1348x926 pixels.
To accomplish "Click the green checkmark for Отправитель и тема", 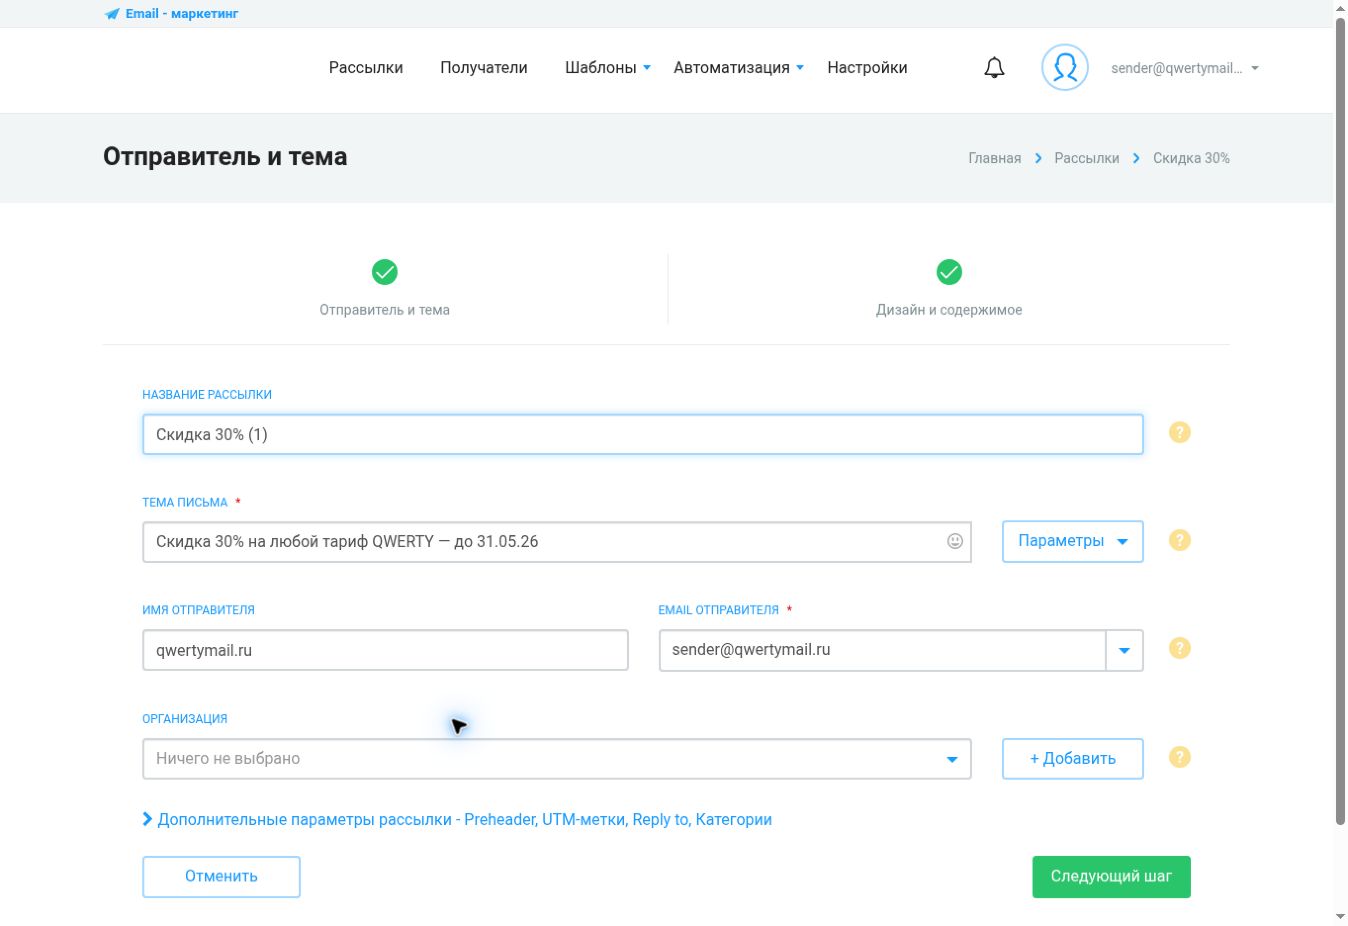I will 385,272.
